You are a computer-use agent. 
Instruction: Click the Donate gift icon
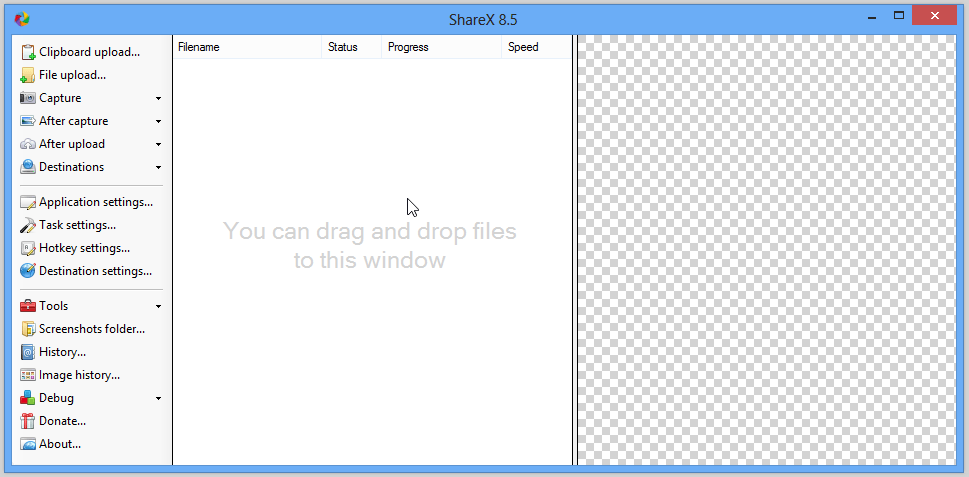coord(28,421)
